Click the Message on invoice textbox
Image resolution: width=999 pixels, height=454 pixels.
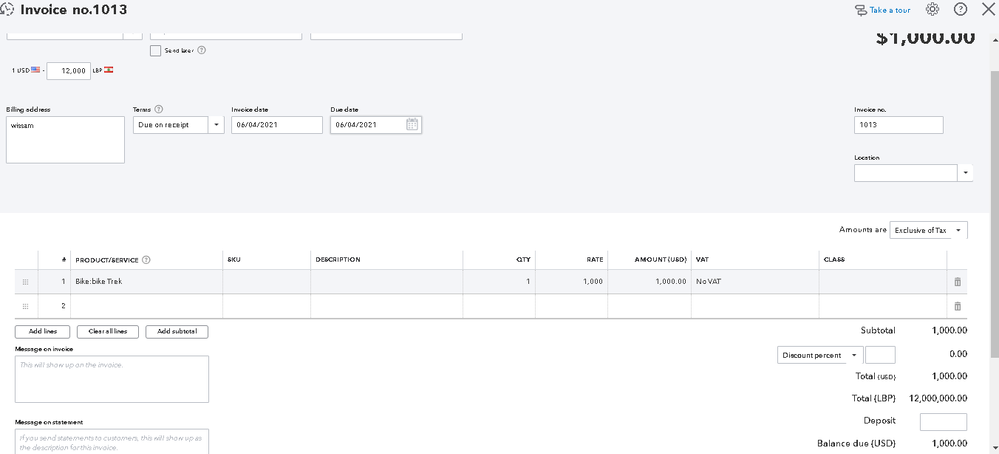pyautogui.click(x=112, y=379)
